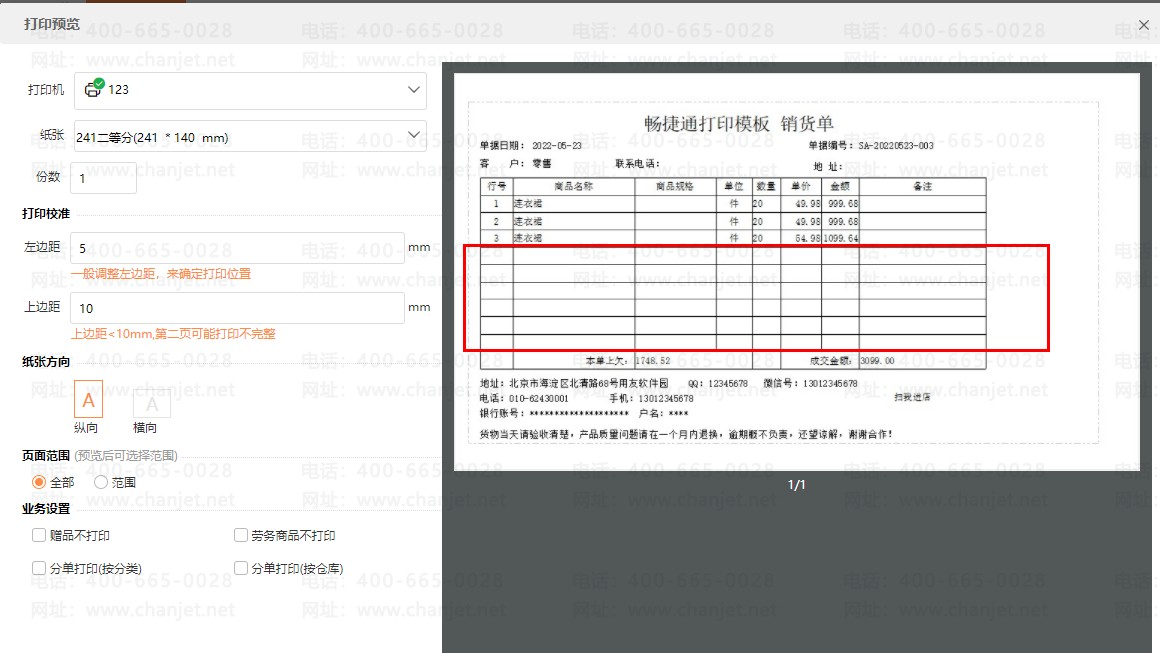Image resolution: width=1160 pixels, height=653 pixels.
Task: Toggle 分单打印(按仓库) checkbox
Action: (240, 568)
